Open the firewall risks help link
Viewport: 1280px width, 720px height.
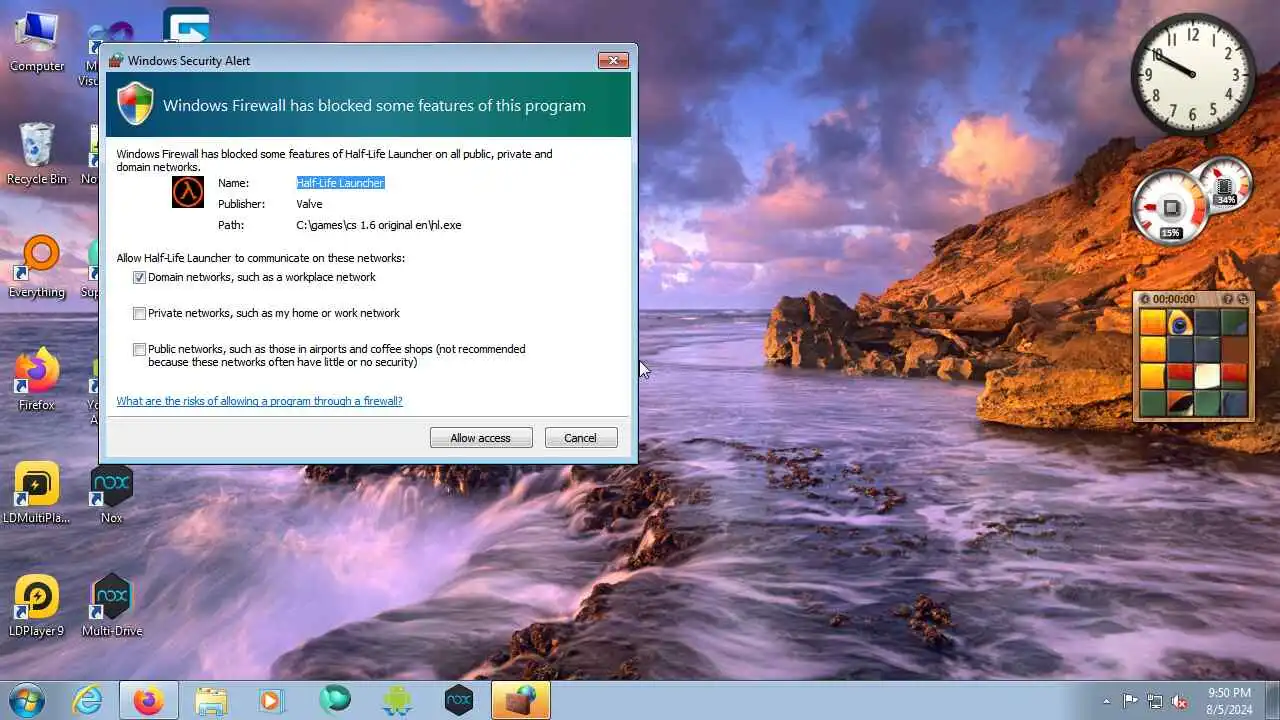[259, 401]
